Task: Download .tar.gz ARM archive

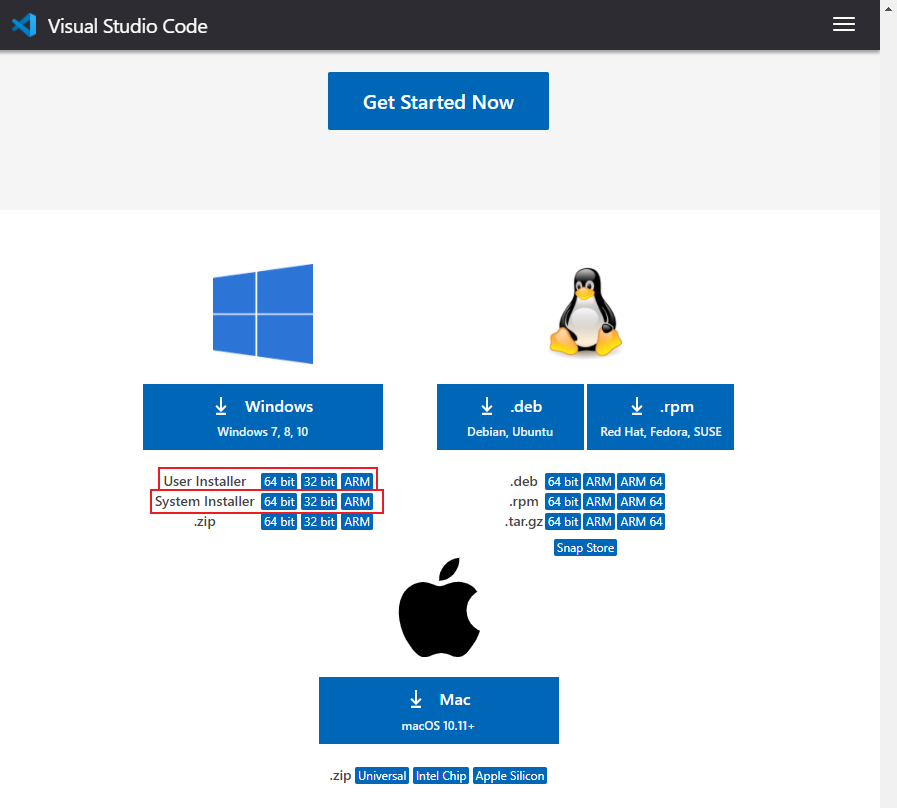Action: click(x=599, y=521)
